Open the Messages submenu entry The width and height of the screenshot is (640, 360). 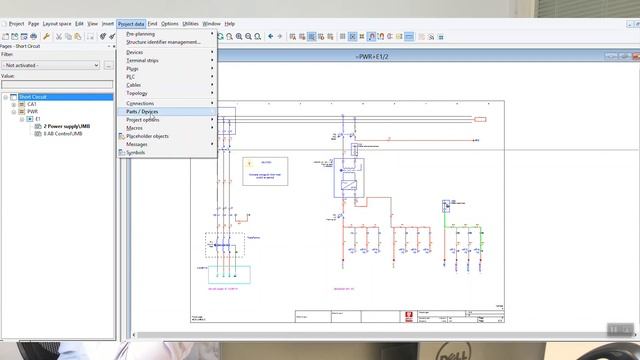(x=167, y=144)
